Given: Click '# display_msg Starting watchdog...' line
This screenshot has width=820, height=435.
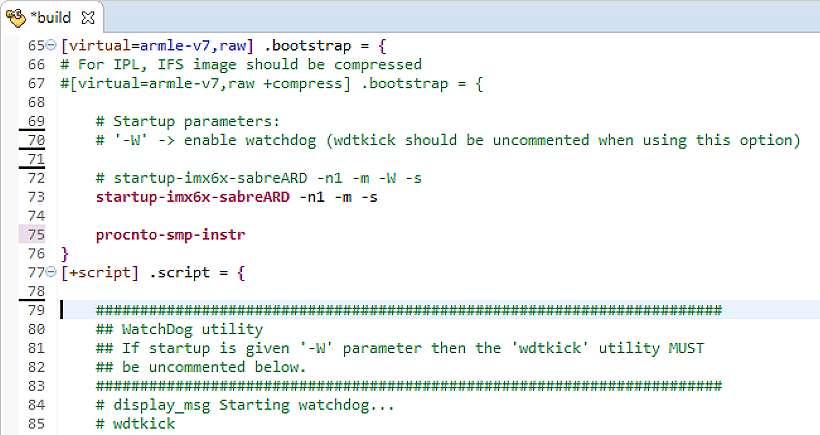Looking at the screenshot, I should (x=245, y=404).
